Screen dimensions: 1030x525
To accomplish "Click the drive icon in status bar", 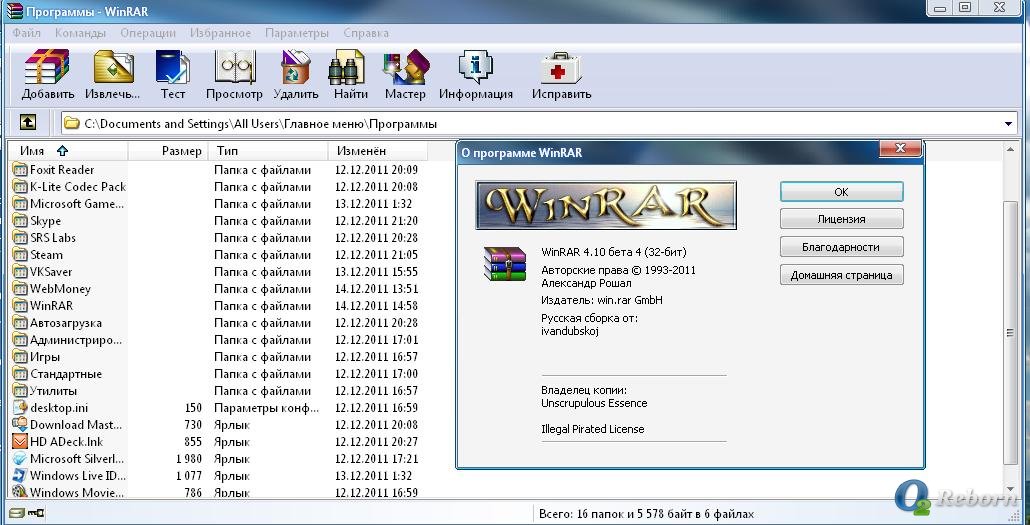I will 17,513.
